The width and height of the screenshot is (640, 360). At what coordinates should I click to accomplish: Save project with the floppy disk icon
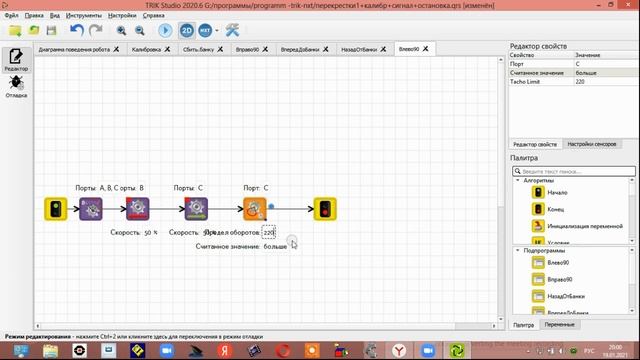point(51,30)
